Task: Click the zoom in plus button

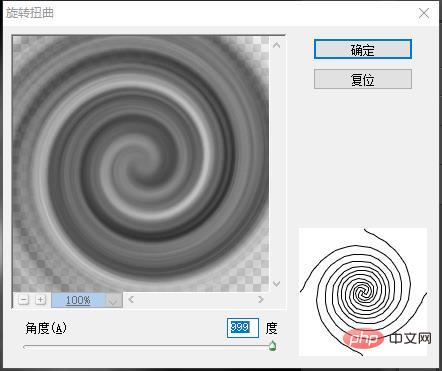Action: pos(40,300)
